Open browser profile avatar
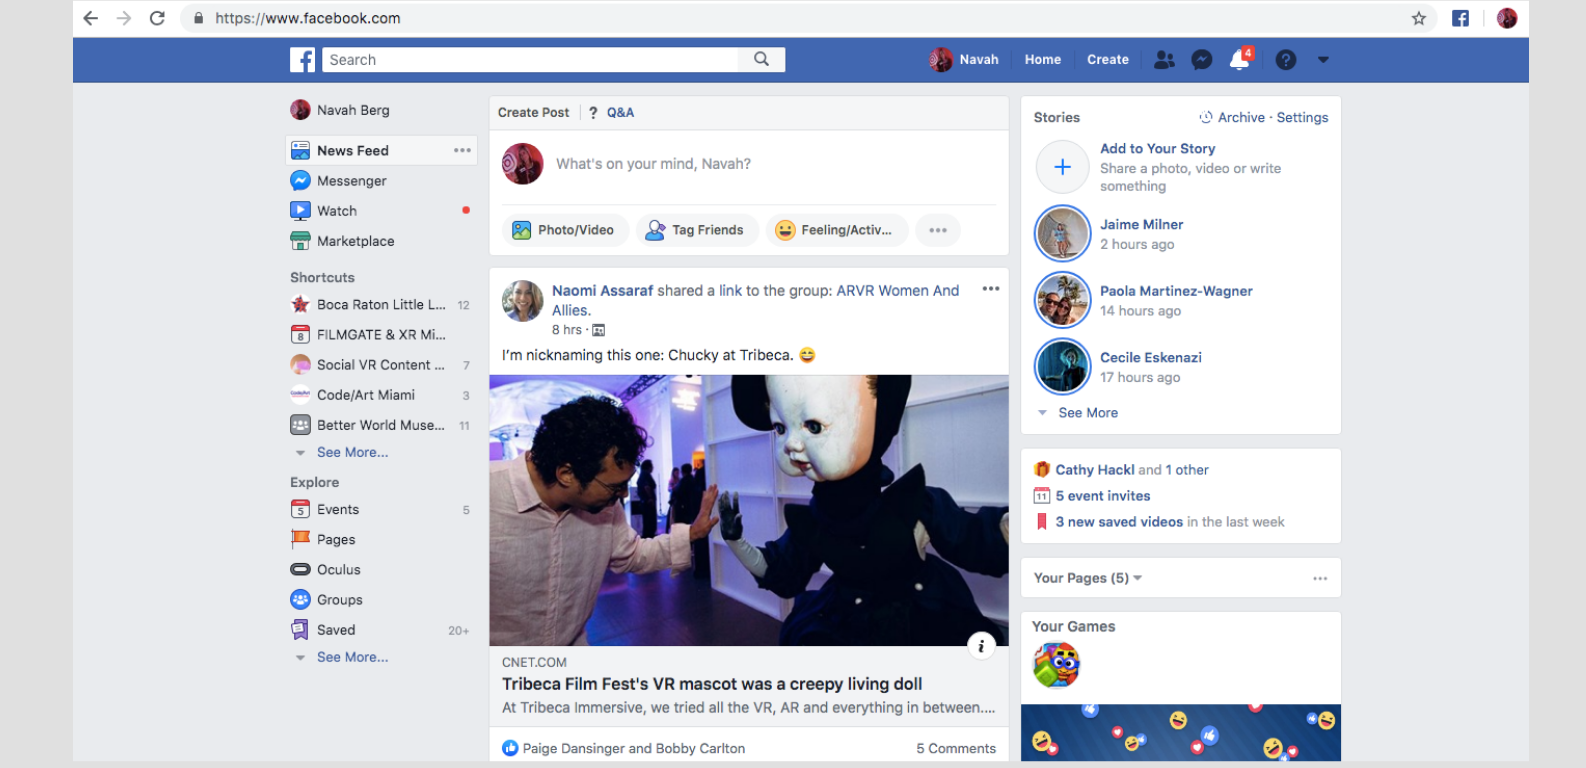 1507,18
